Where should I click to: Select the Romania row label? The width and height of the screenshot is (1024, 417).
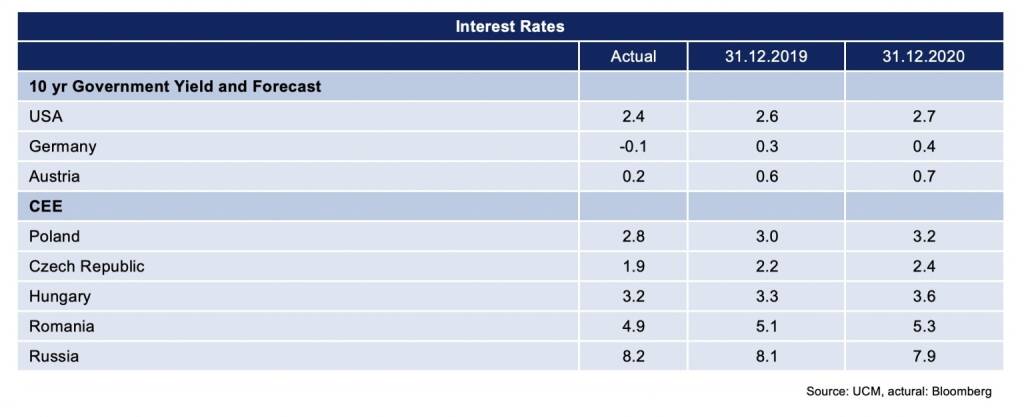(x=60, y=327)
